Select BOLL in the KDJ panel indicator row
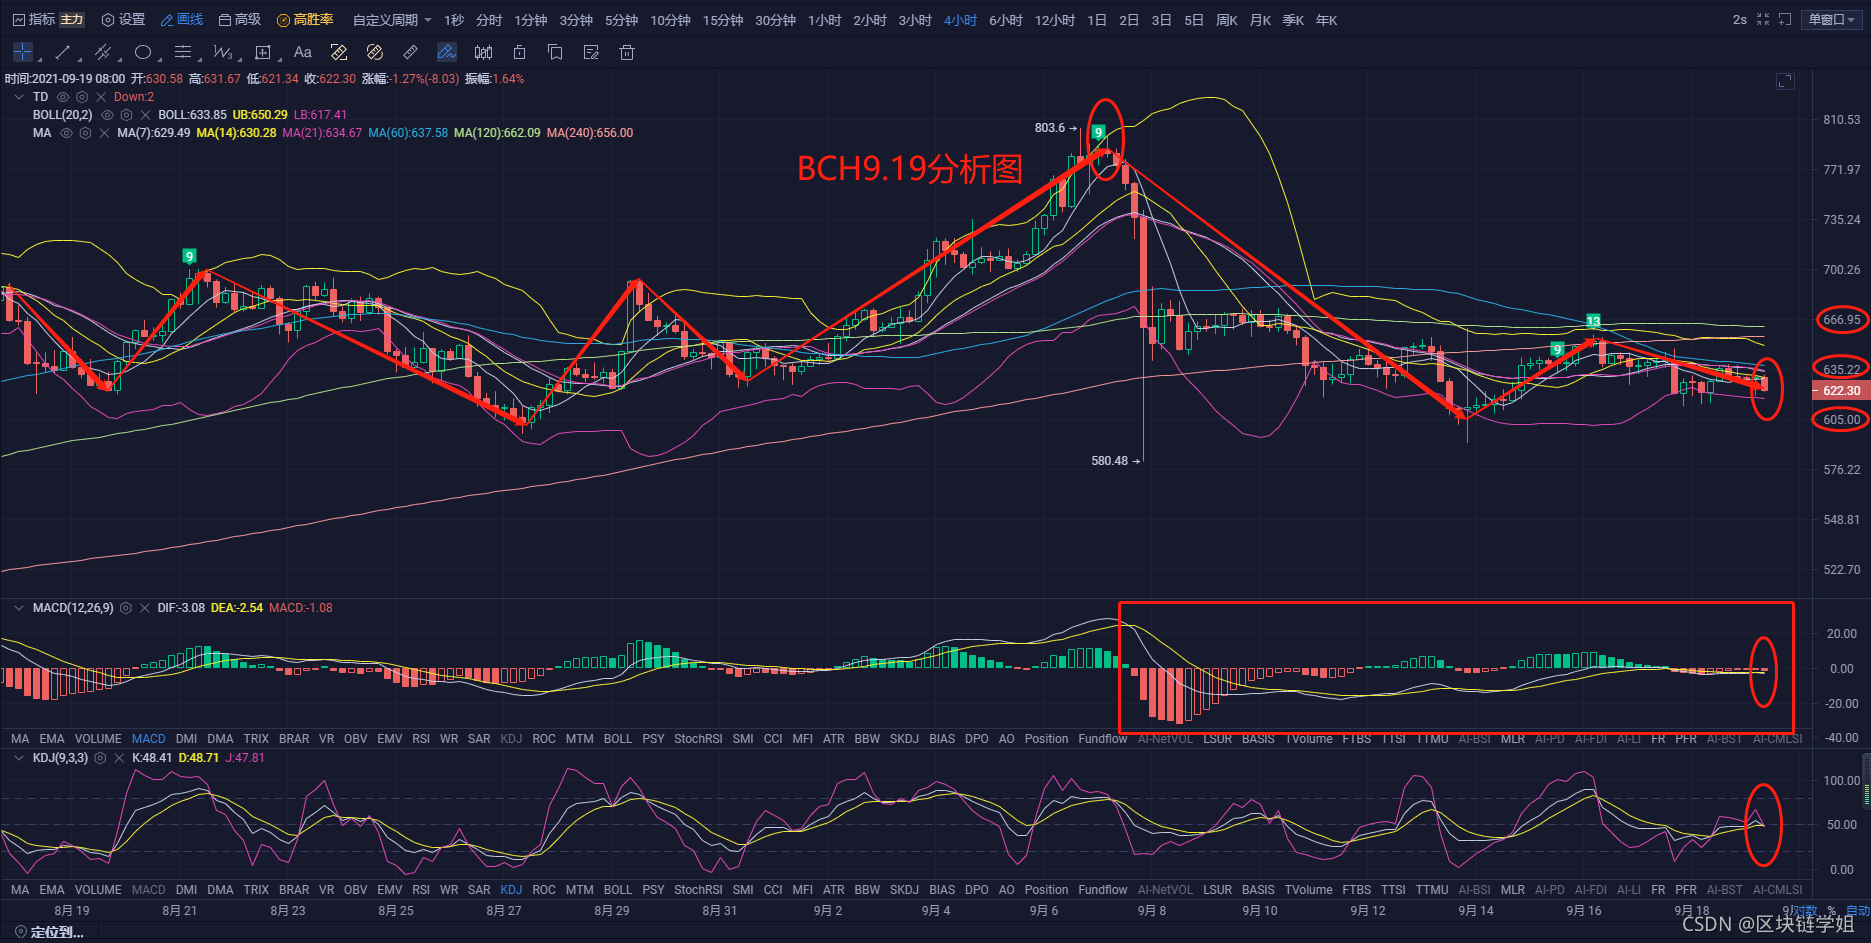This screenshot has width=1871, height=943. point(618,890)
